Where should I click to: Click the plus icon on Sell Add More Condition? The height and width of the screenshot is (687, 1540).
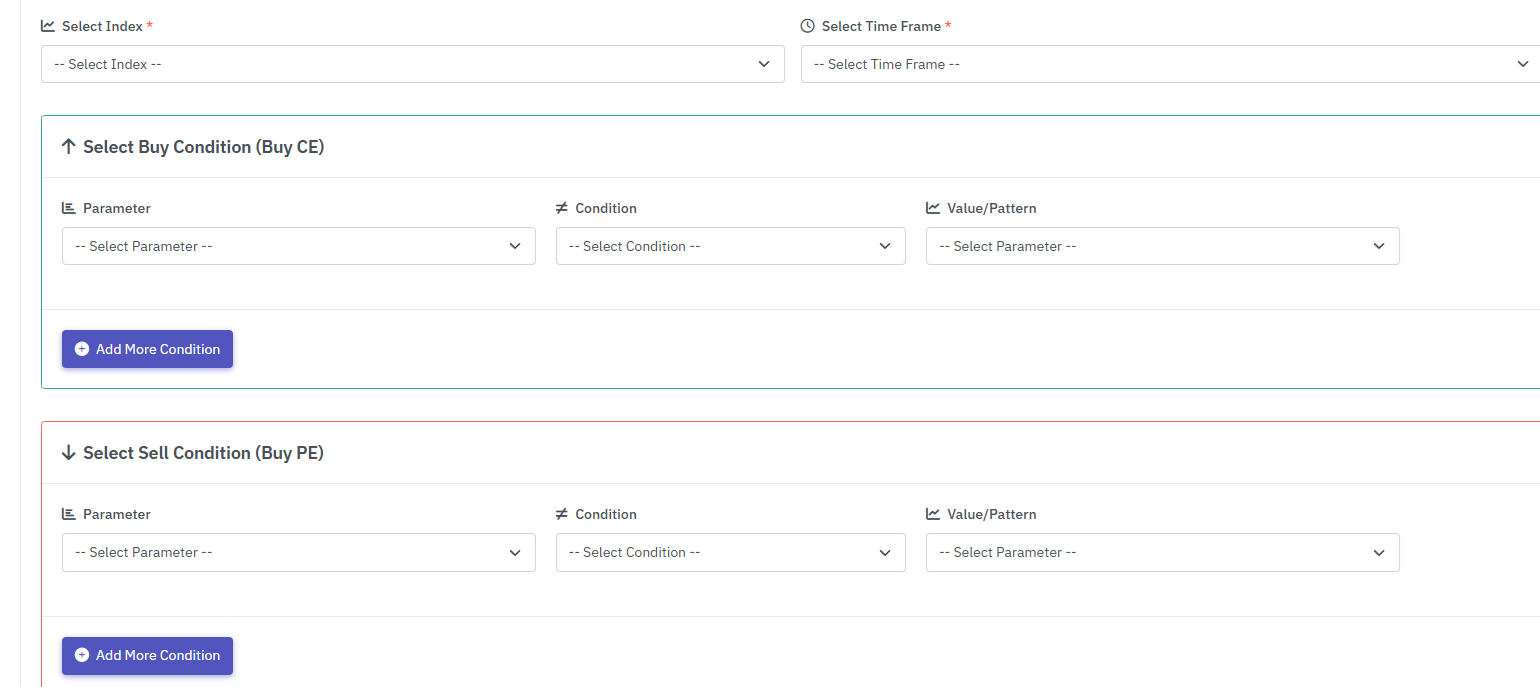point(81,655)
